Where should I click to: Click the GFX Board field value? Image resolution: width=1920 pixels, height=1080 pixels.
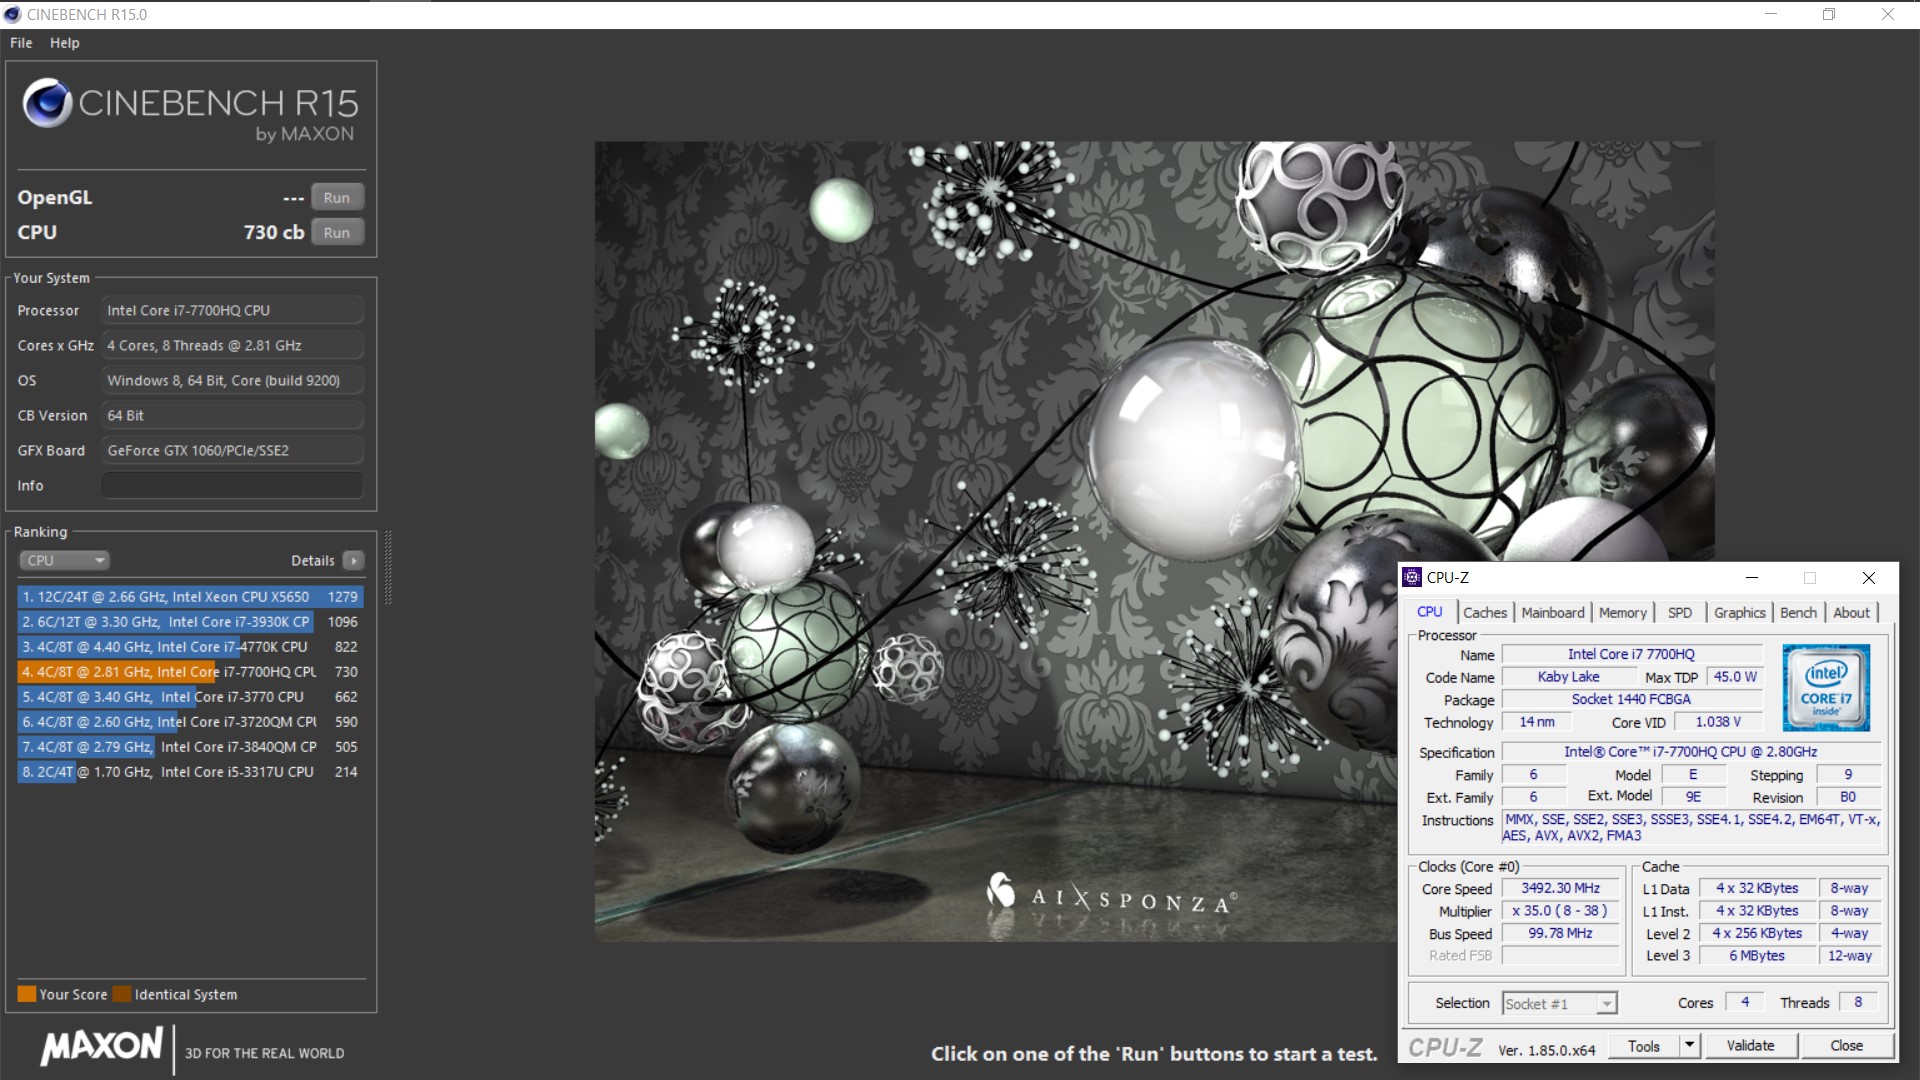(232, 451)
